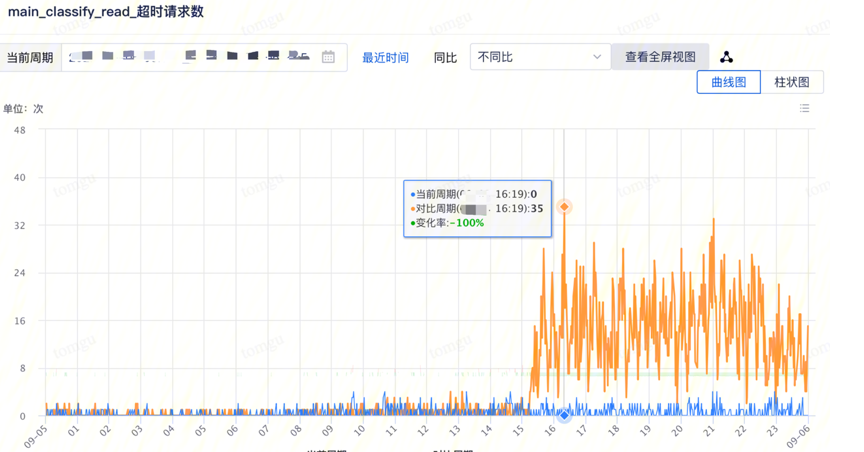This screenshot has height=452, width=864.
Task: Click the tooltip 当前周期 0 line
Action: coord(474,194)
